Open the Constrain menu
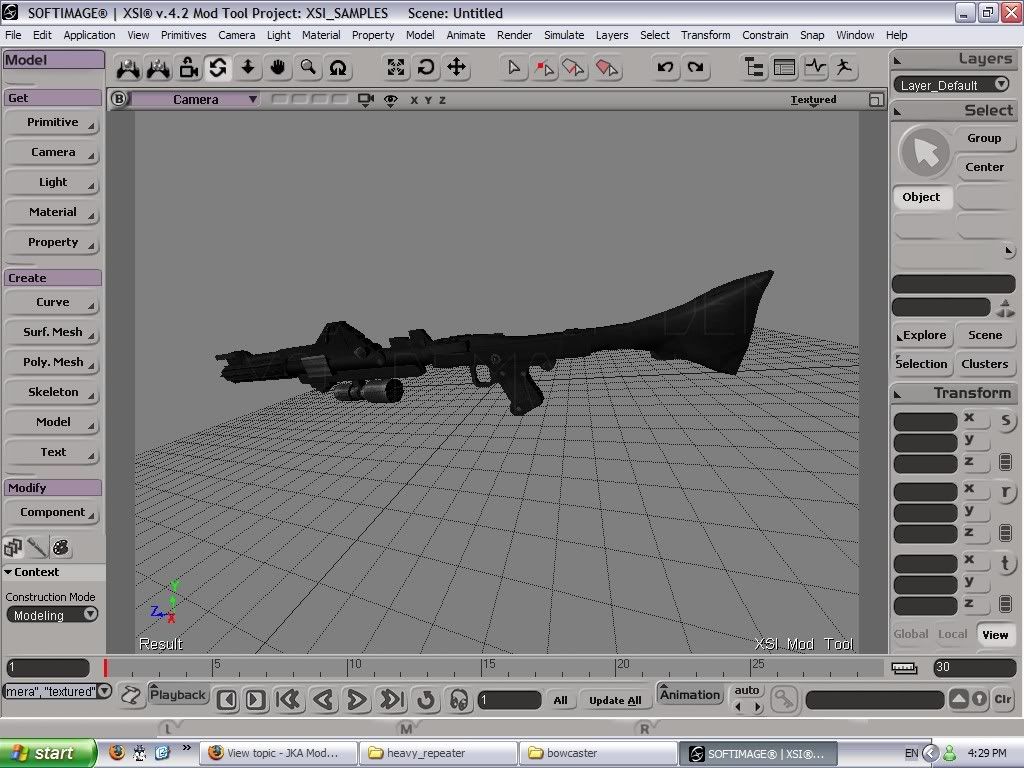1024x768 pixels. click(765, 35)
